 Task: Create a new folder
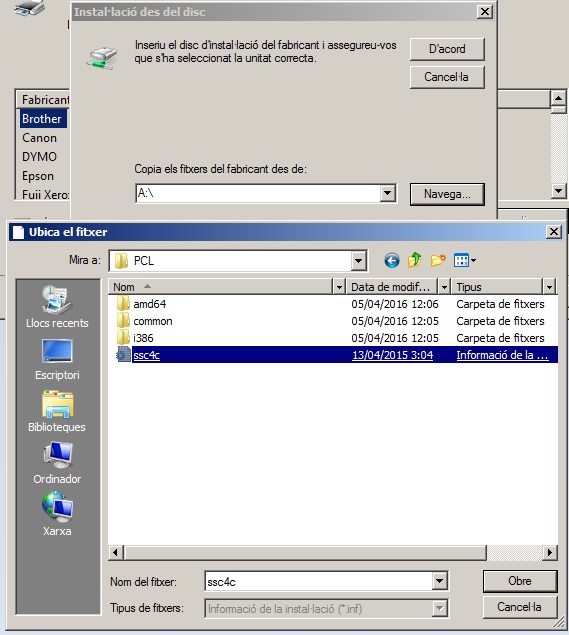tap(438, 260)
